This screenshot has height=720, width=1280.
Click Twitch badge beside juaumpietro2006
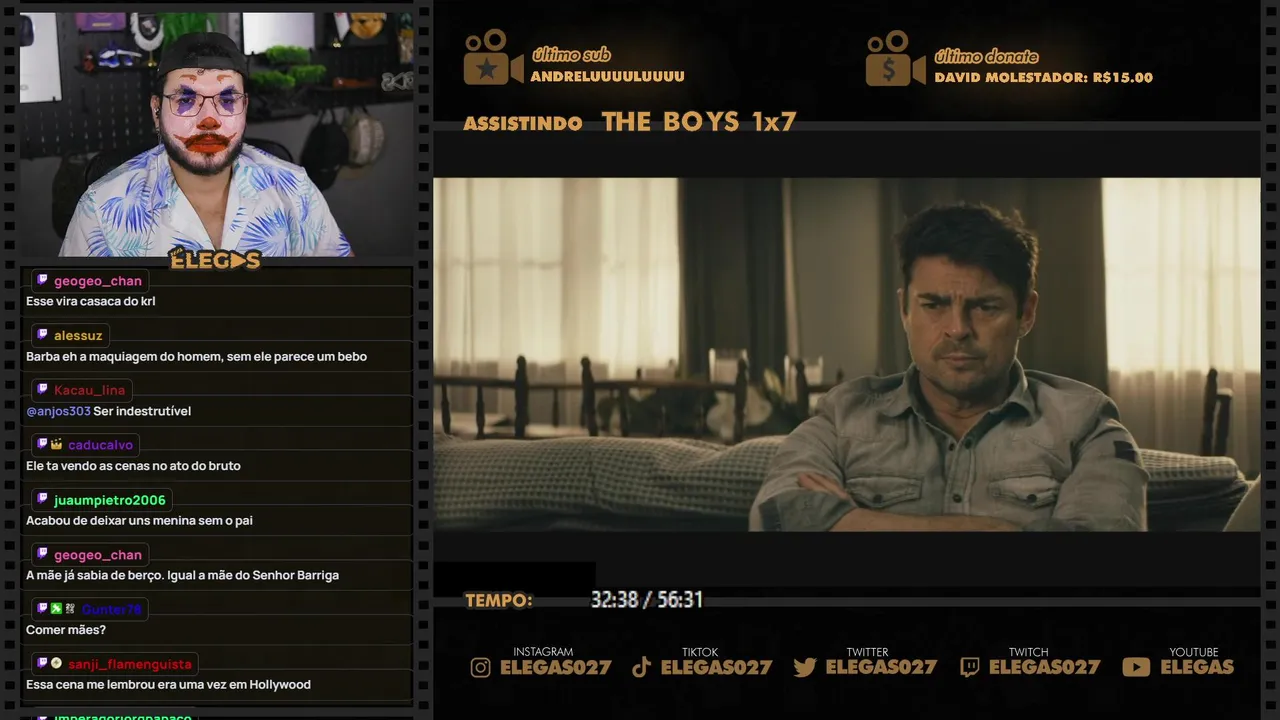point(42,499)
